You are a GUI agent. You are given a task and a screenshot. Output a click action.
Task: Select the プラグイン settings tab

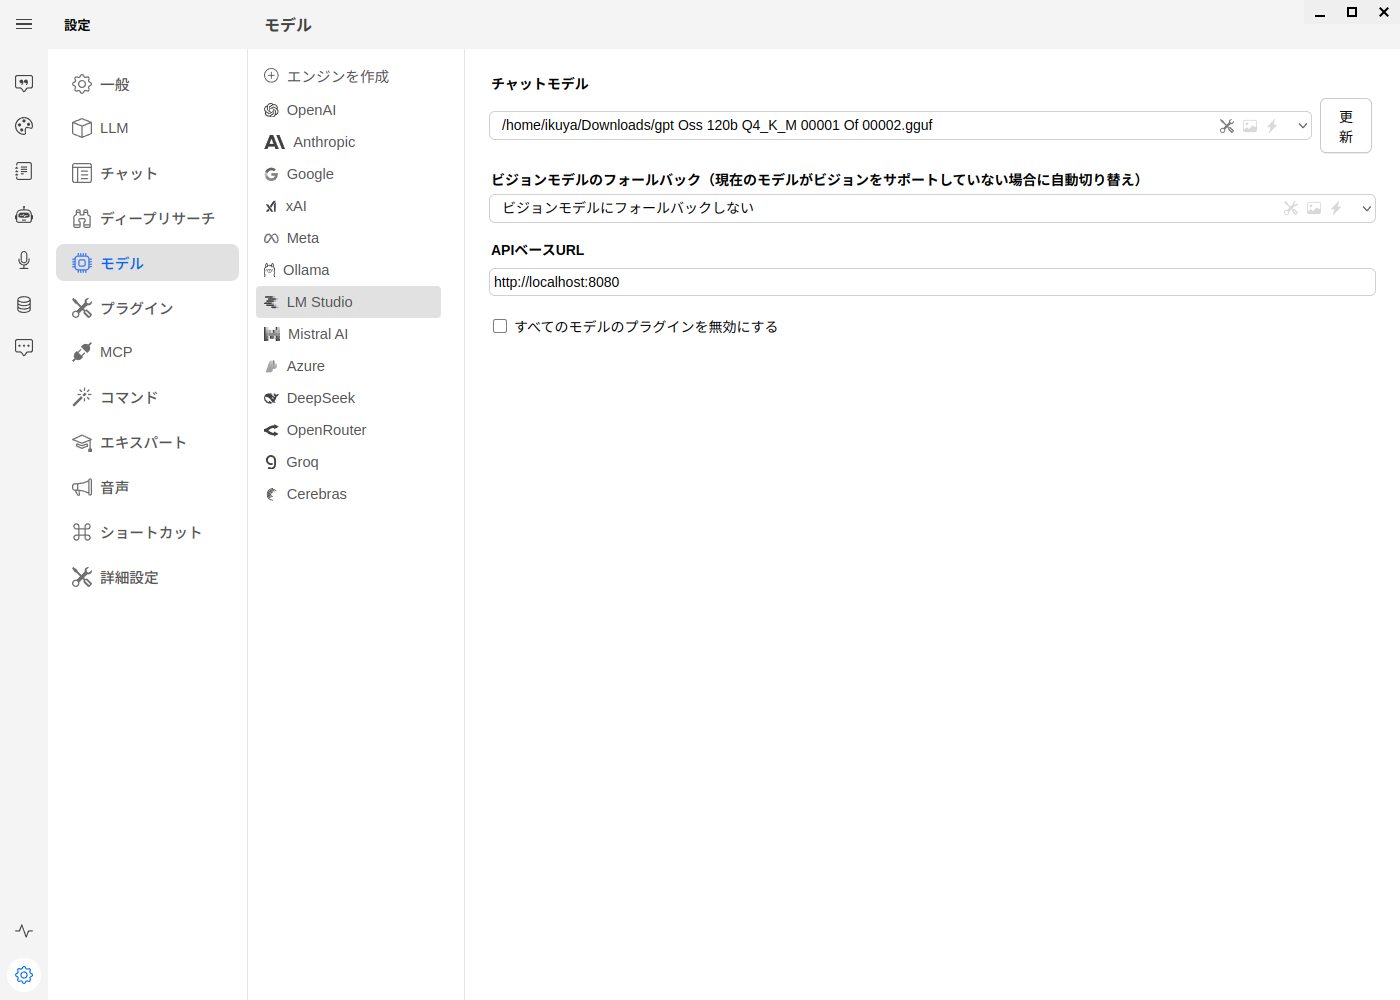pyautogui.click(x=136, y=308)
